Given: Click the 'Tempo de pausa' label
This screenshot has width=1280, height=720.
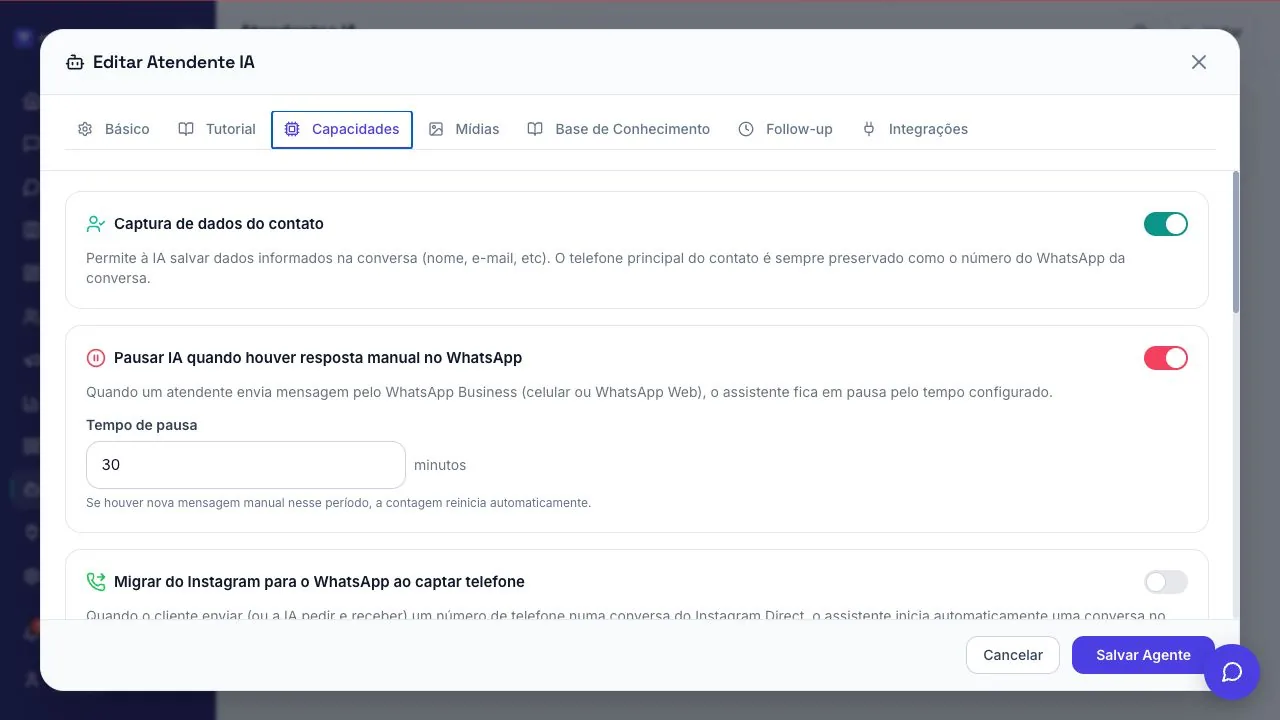Looking at the screenshot, I should click(142, 425).
